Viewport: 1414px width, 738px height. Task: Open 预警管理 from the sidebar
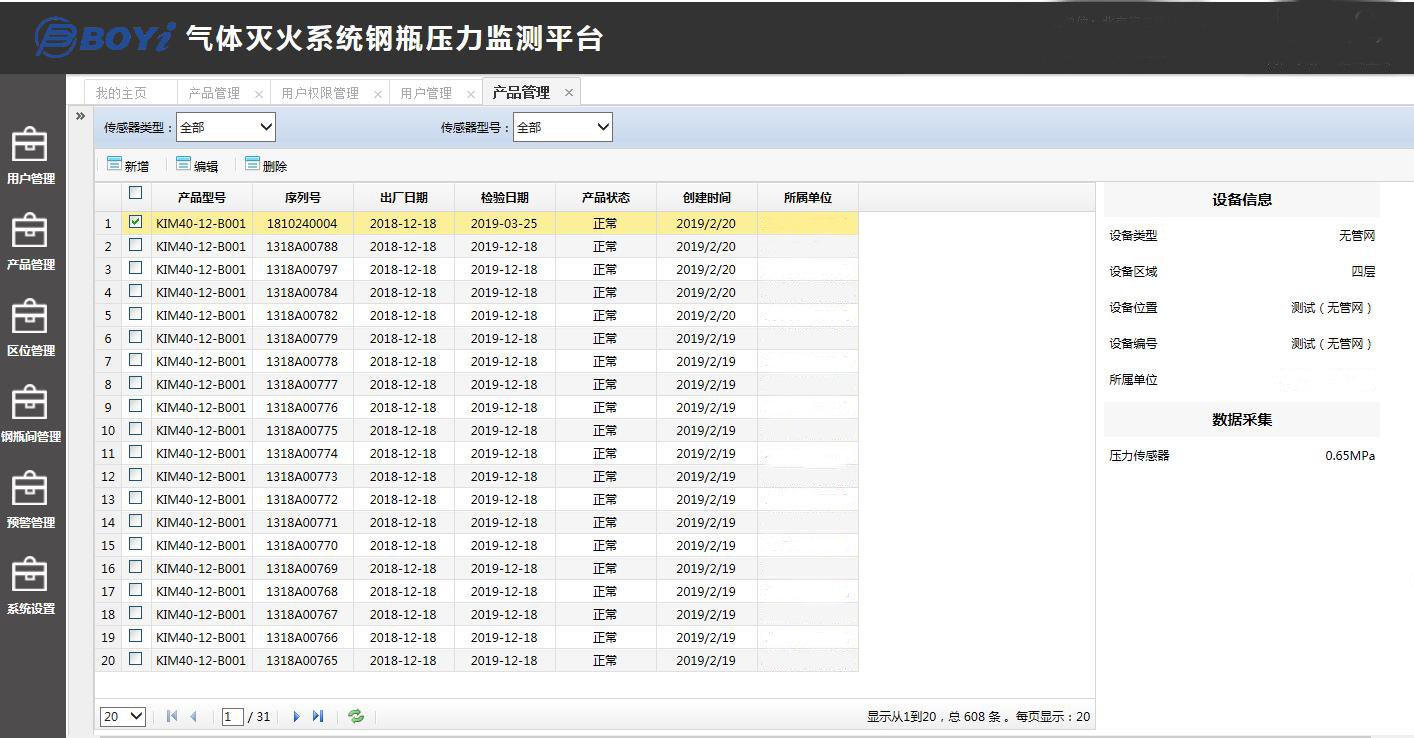pos(31,502)
